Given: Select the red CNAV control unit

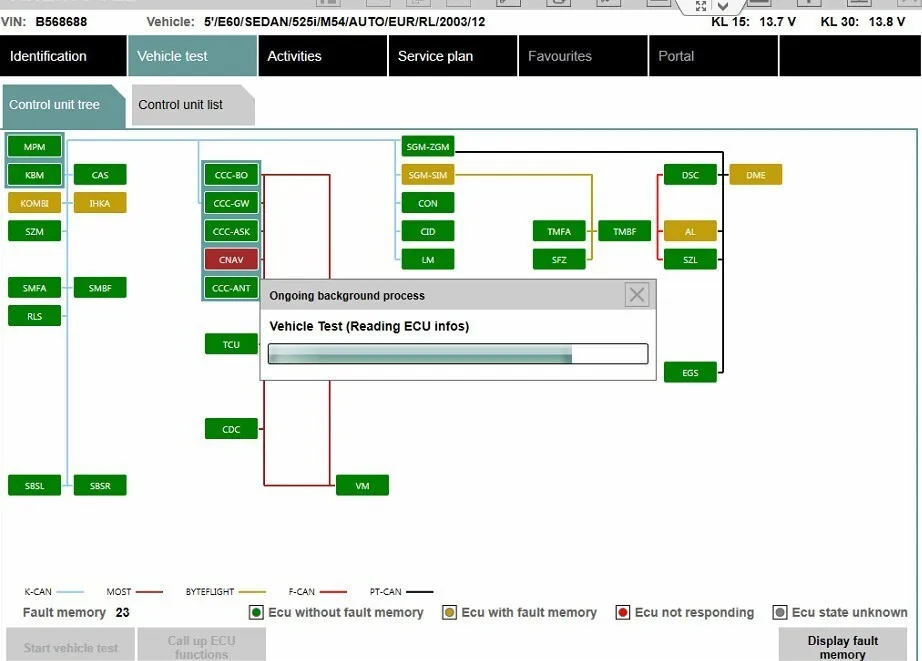Looking at the screenshot, I should click(x=231, y=259).
